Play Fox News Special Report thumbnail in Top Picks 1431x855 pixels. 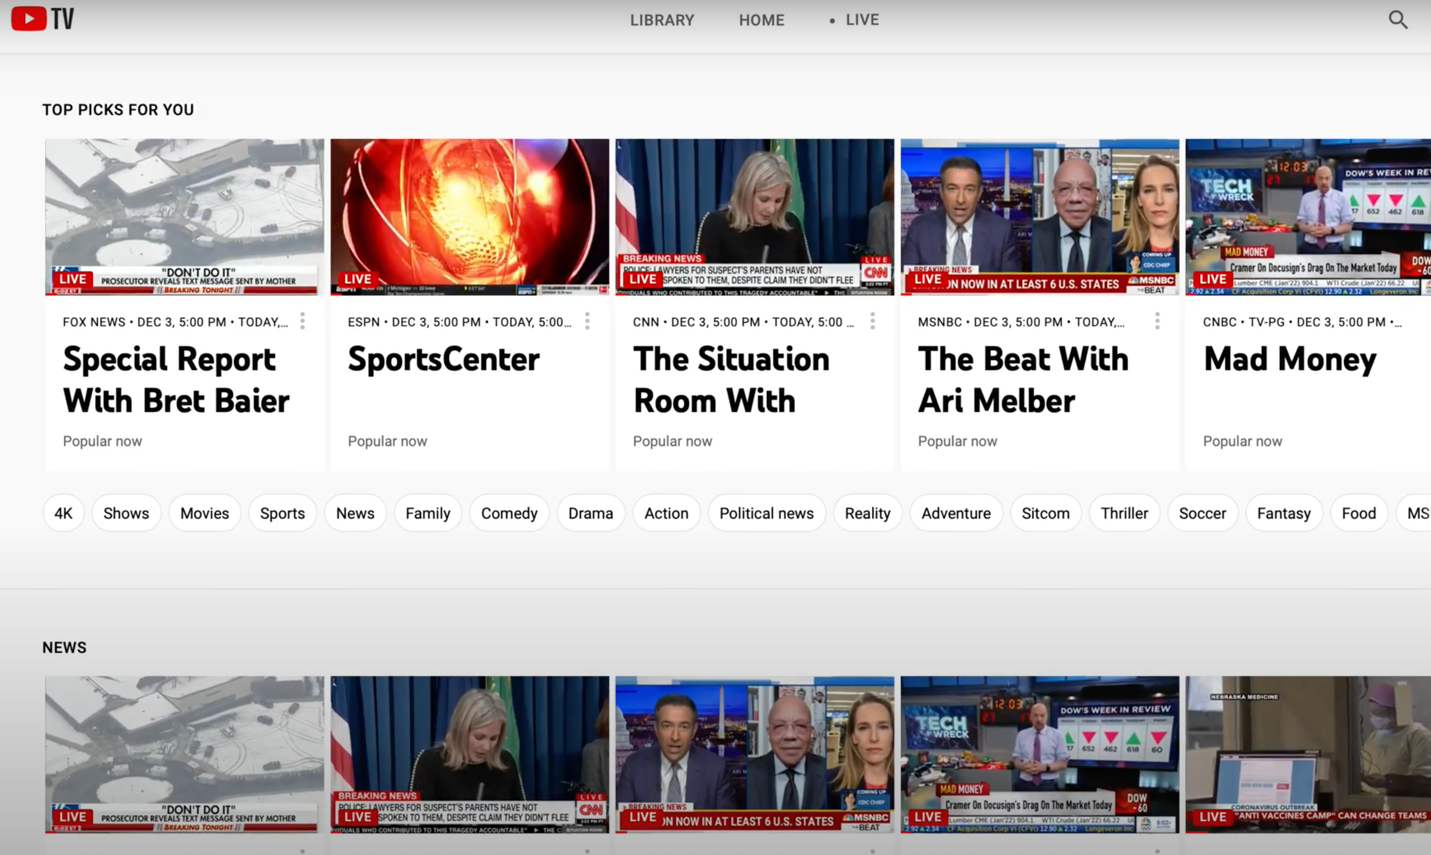pos(185,217)
